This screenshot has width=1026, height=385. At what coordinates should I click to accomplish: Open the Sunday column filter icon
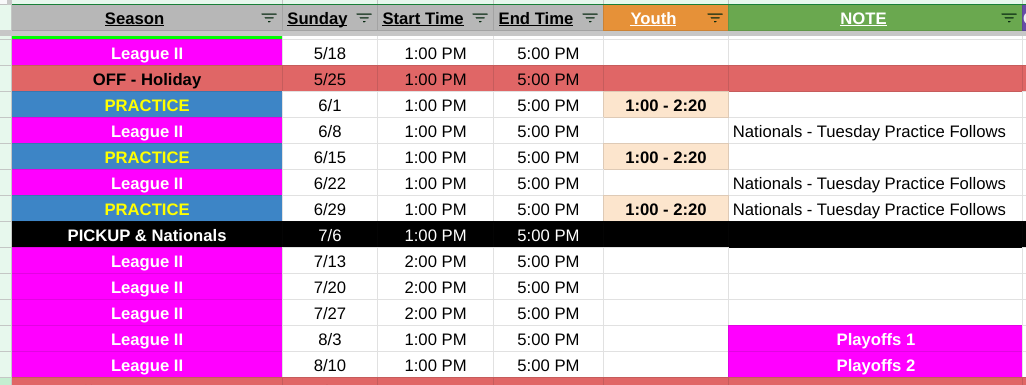364,18
